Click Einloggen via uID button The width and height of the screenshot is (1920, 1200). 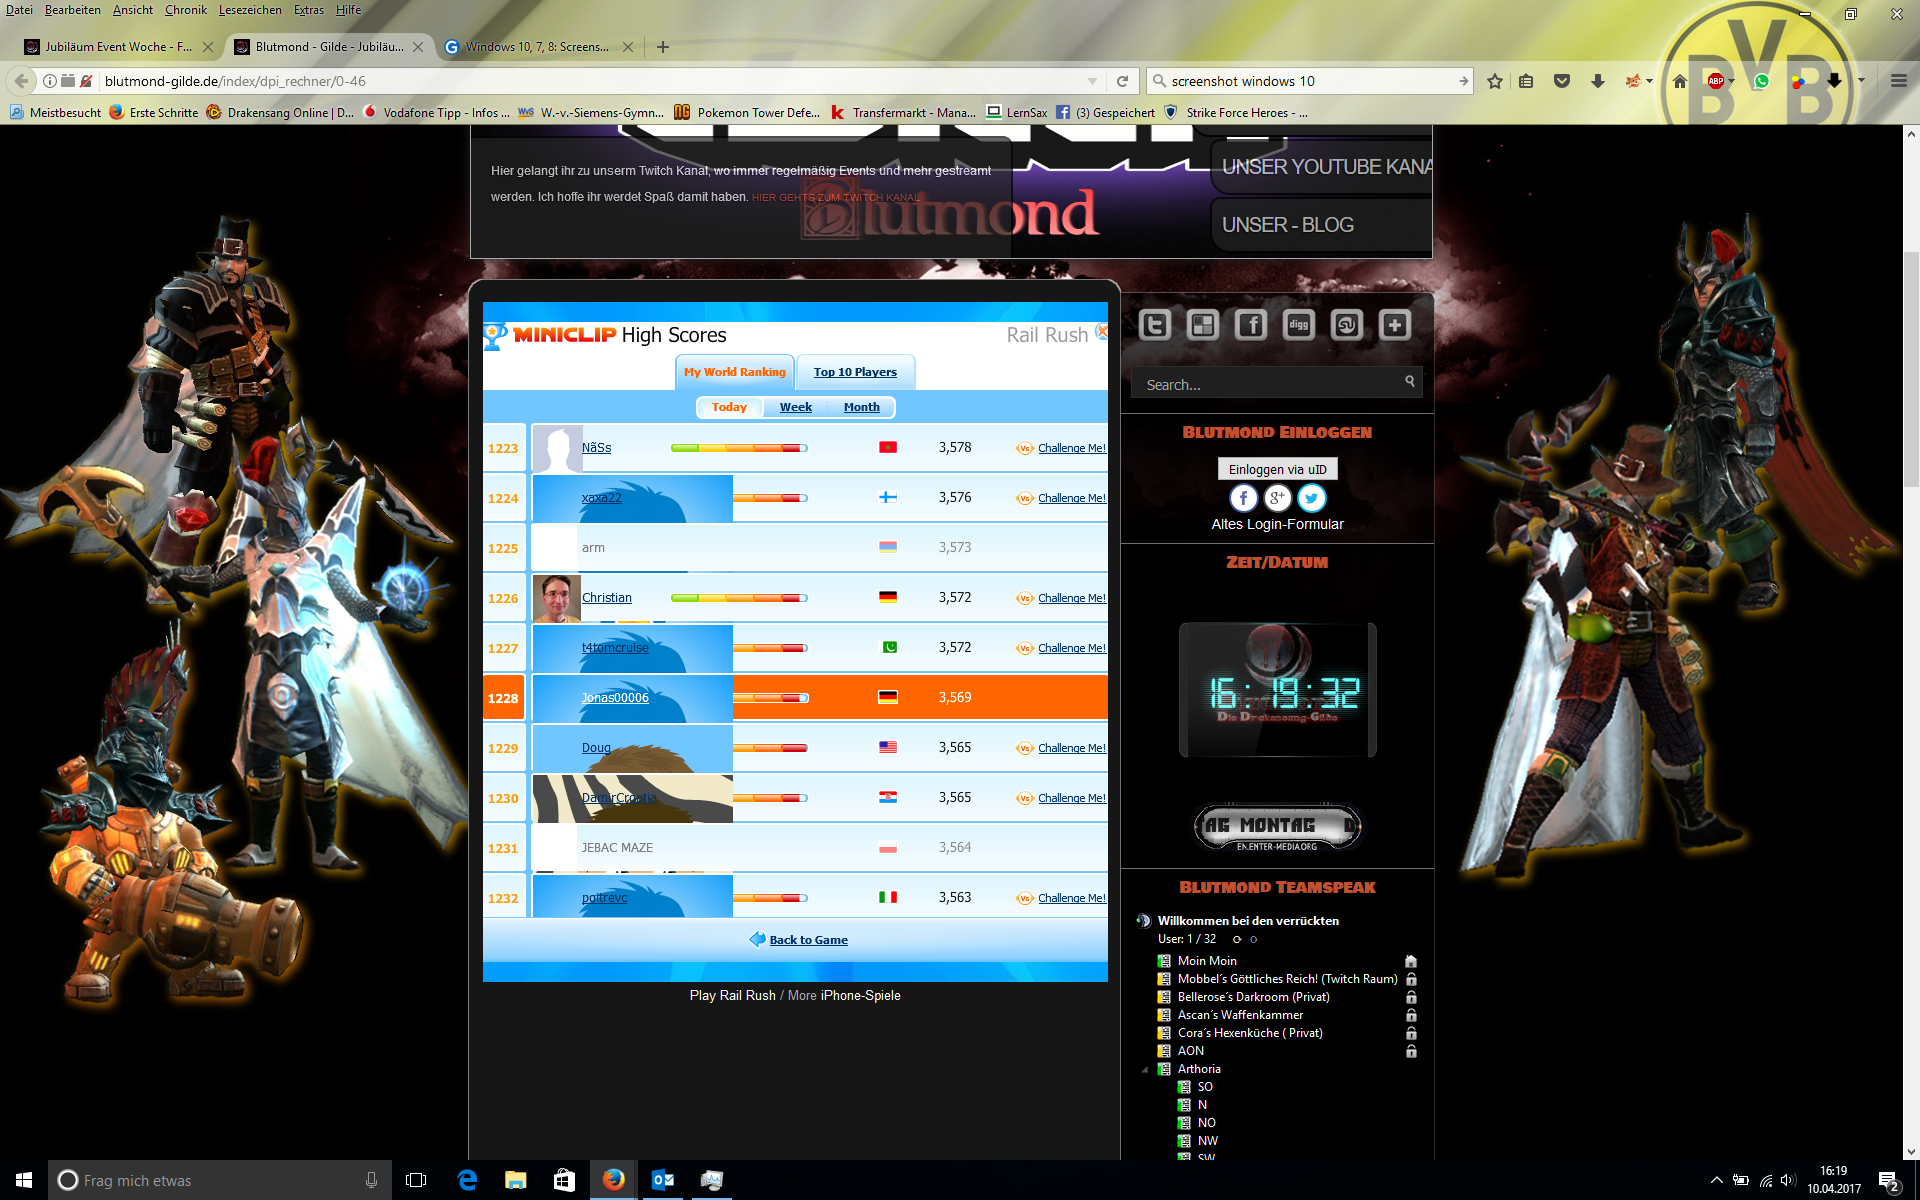tap(1277, 469)
